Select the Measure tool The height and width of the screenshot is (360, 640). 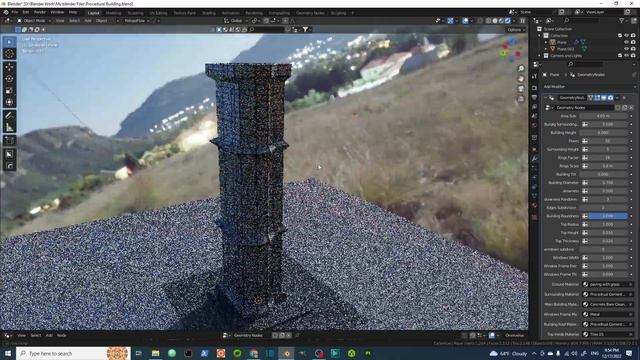[9, 128]
